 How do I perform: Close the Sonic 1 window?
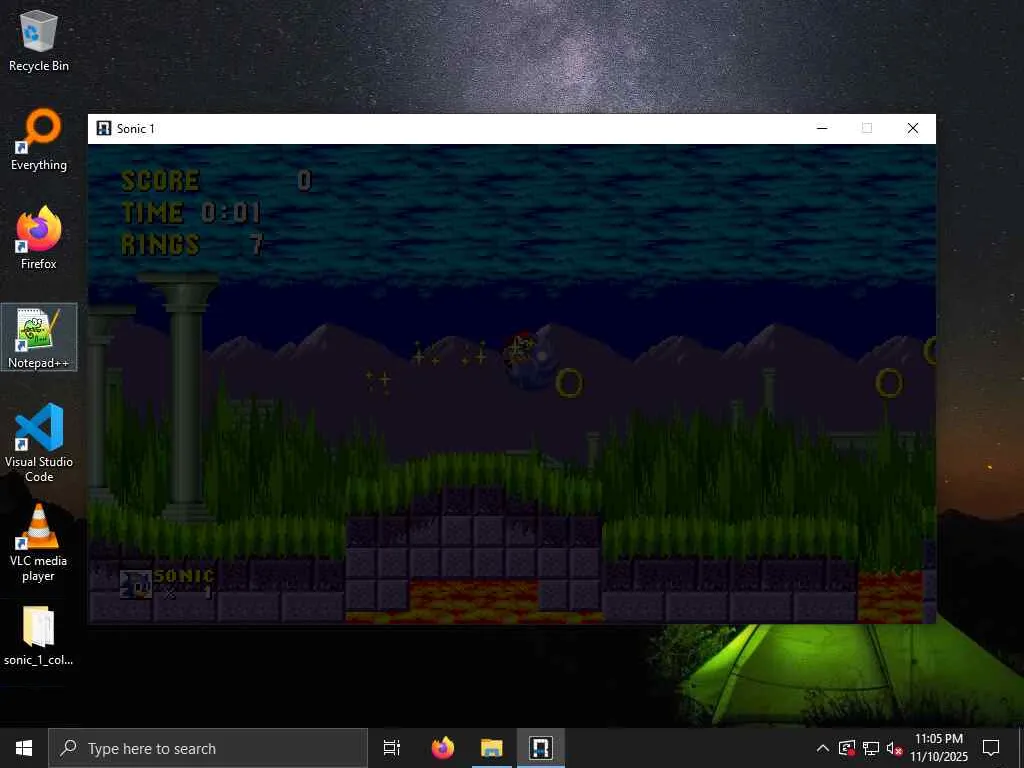pos(912,128)
